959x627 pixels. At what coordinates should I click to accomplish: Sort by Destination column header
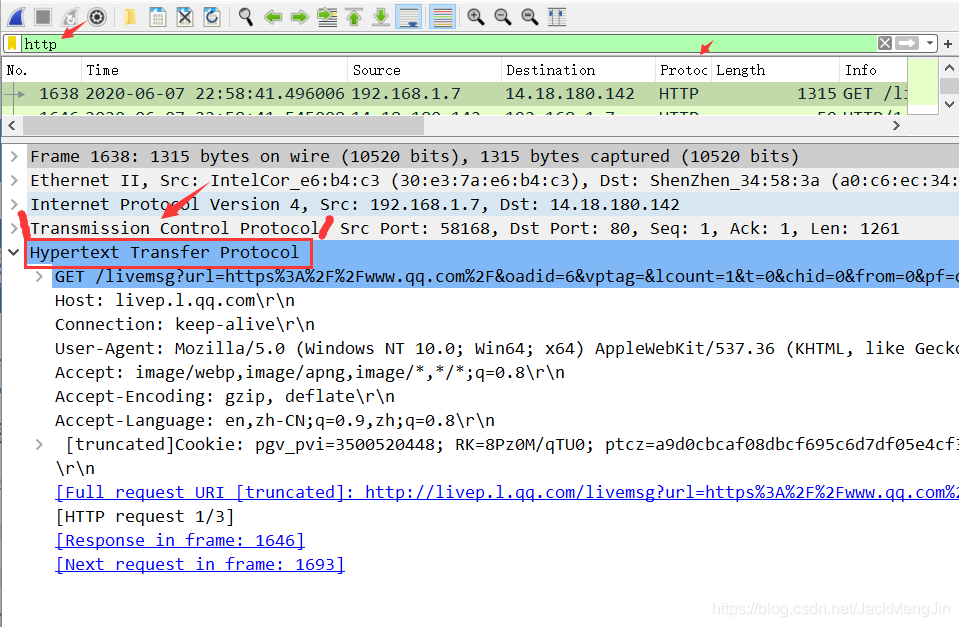(x=578, y=70)
